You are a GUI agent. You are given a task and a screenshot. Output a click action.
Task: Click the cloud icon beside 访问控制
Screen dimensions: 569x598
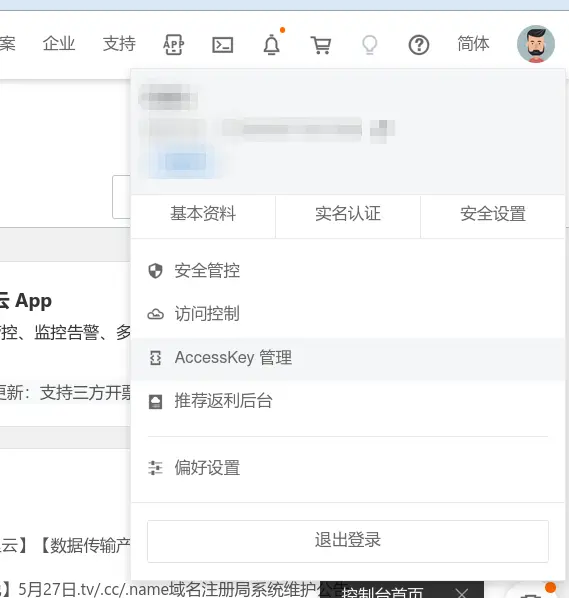155,314
